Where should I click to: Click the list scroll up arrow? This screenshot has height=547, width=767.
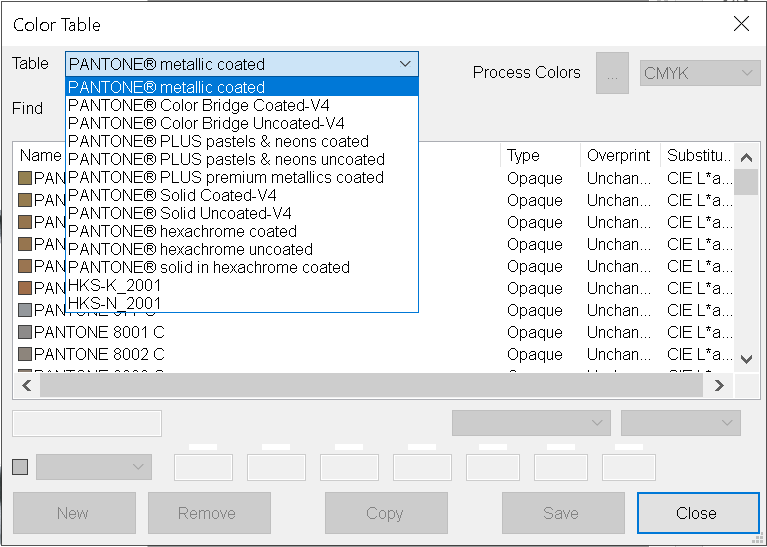pyautogui.click(x=746, y=158)
